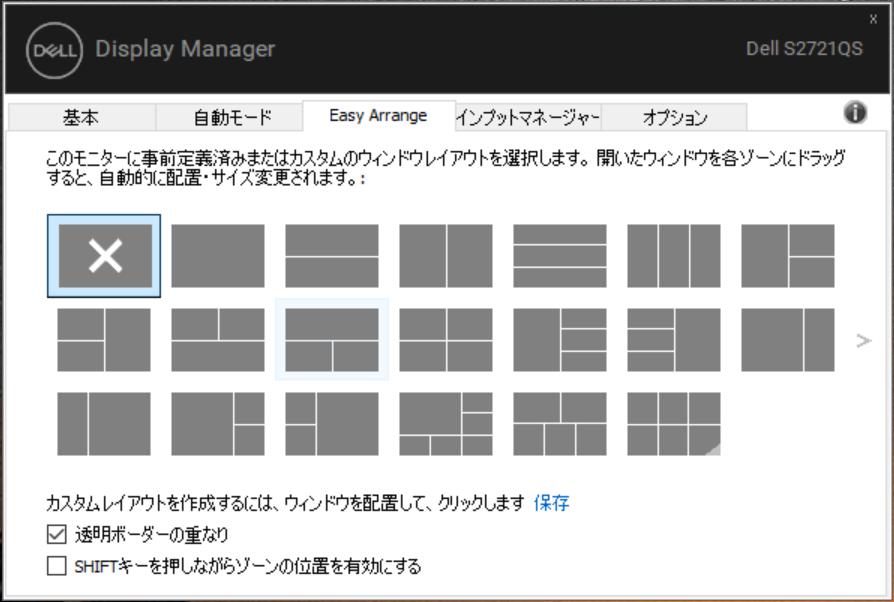Select left column with two right zones

click(788, 256)
